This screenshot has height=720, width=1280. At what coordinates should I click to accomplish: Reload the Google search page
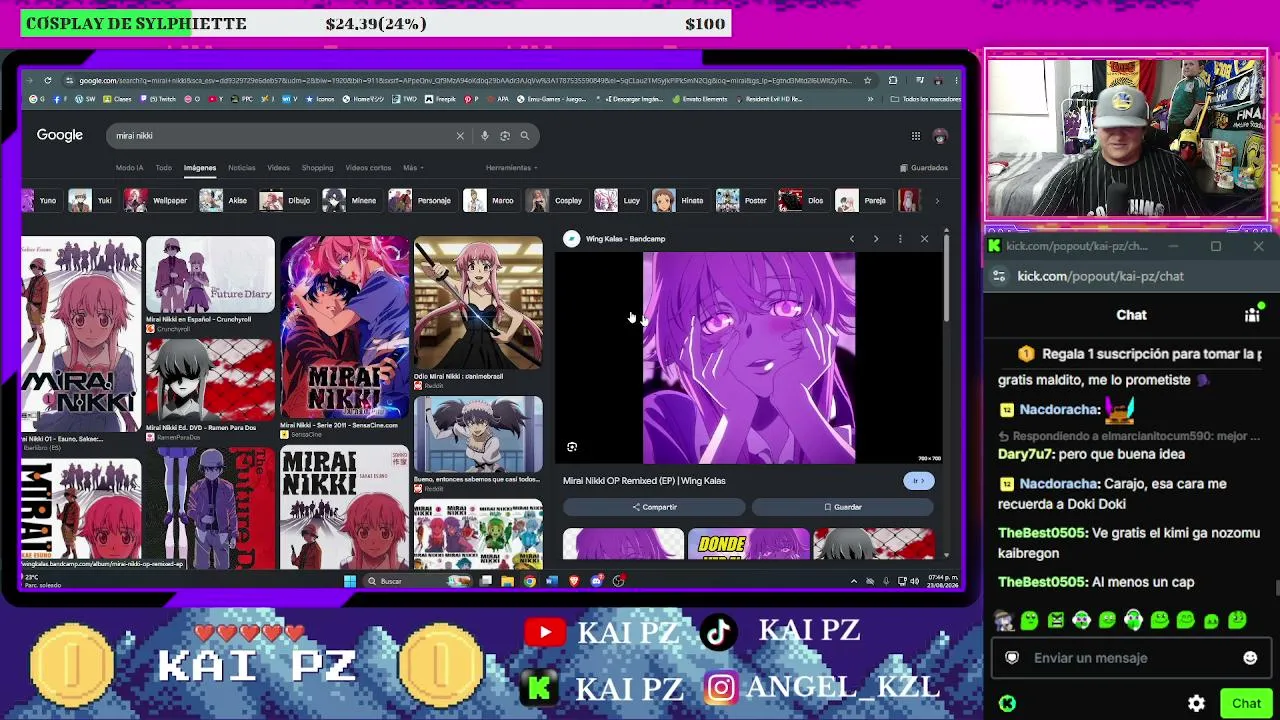pyautogui.click(x=47, y=80)
